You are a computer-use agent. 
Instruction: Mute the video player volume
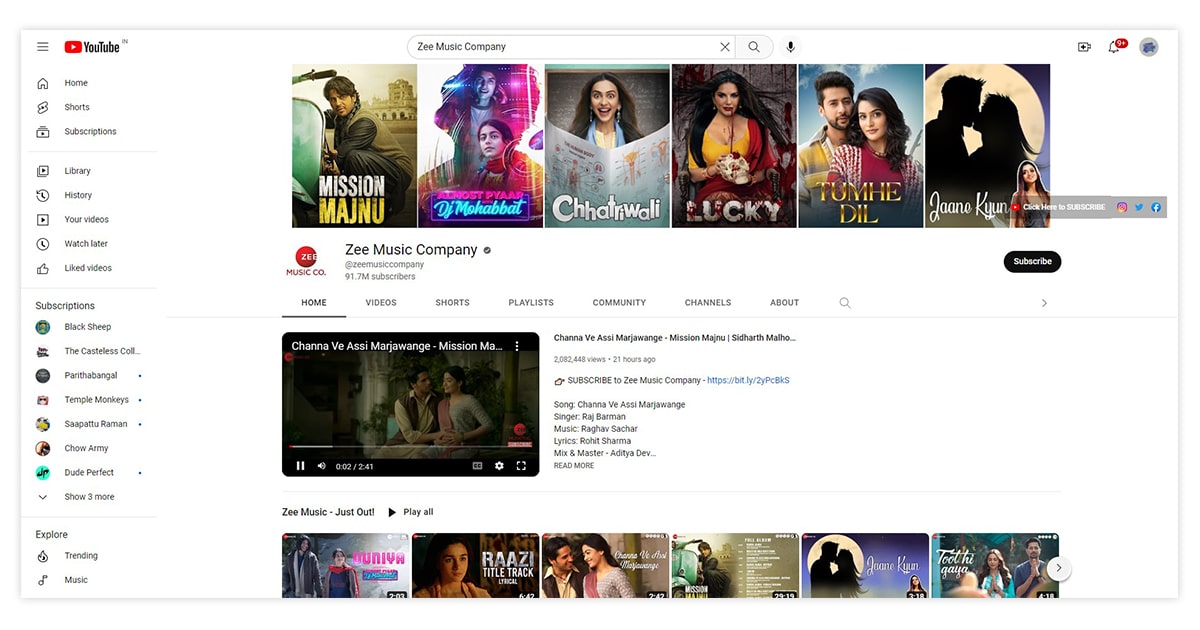pos(322,466)
